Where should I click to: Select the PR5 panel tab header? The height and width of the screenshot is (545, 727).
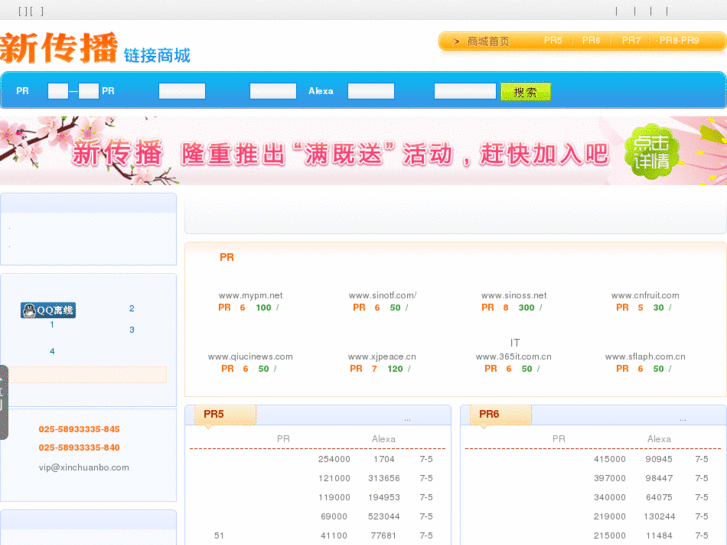pos(225,414)
